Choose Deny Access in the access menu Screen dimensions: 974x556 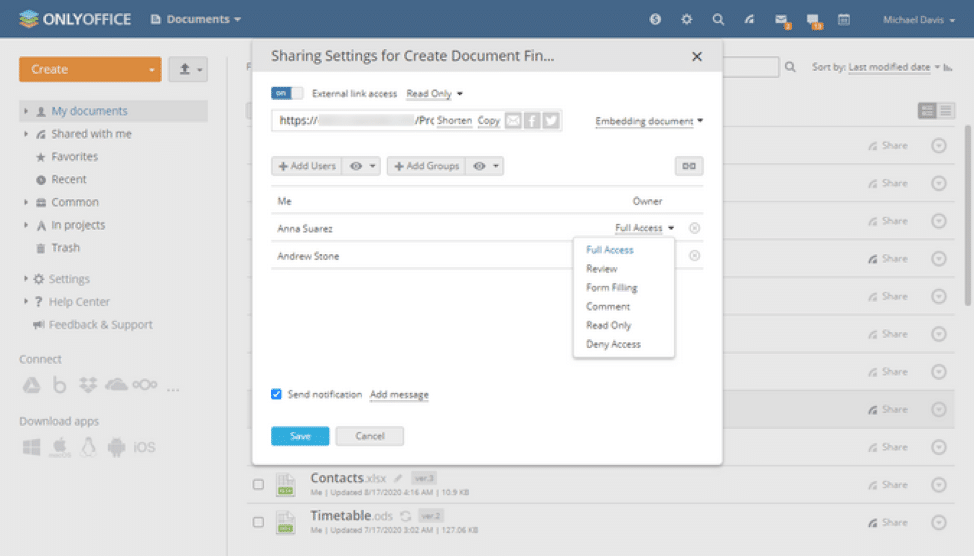pos(613,344)
